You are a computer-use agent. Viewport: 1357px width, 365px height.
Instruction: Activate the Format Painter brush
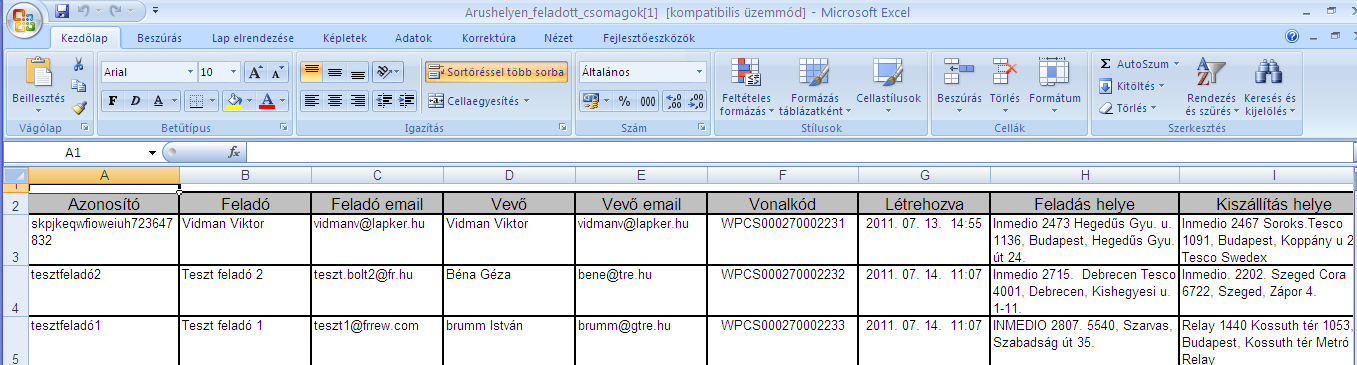tap(79, 108)
